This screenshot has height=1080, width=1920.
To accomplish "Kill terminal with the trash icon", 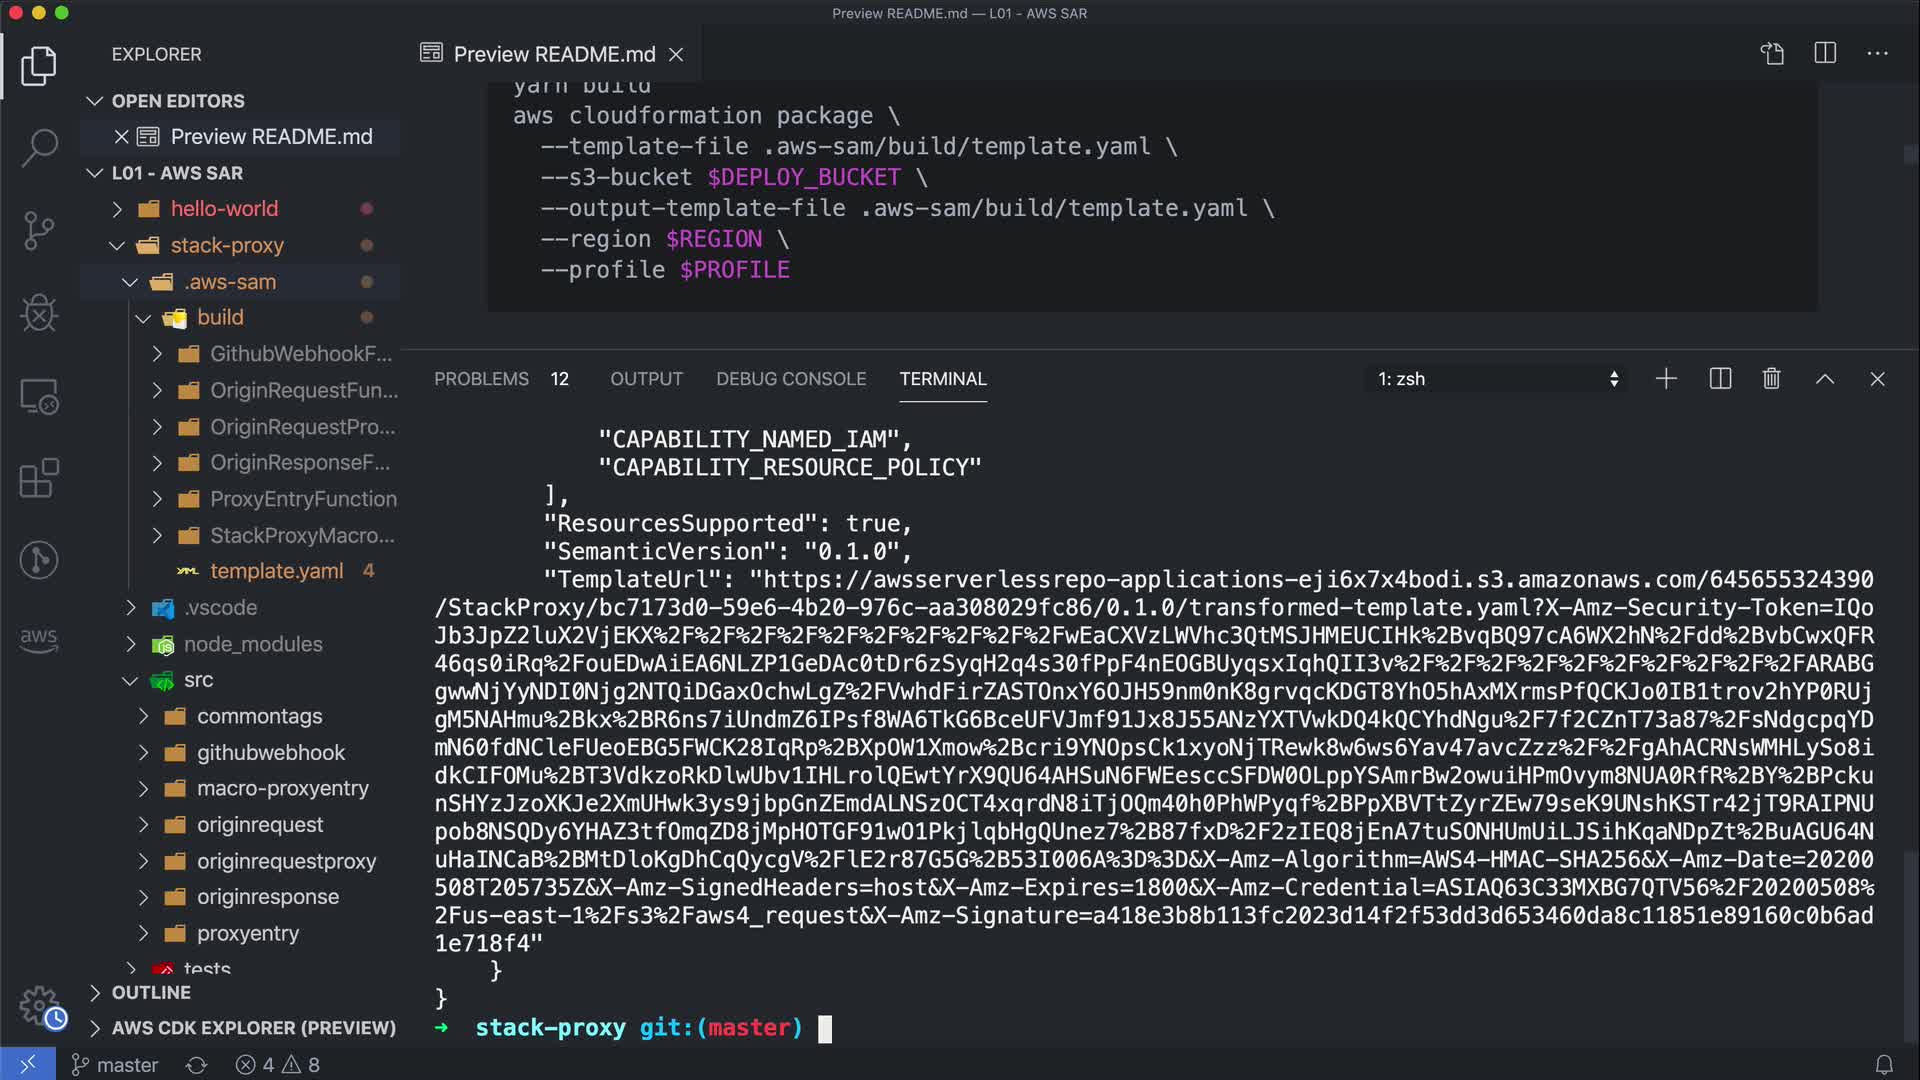I will tap(1771, 379).
